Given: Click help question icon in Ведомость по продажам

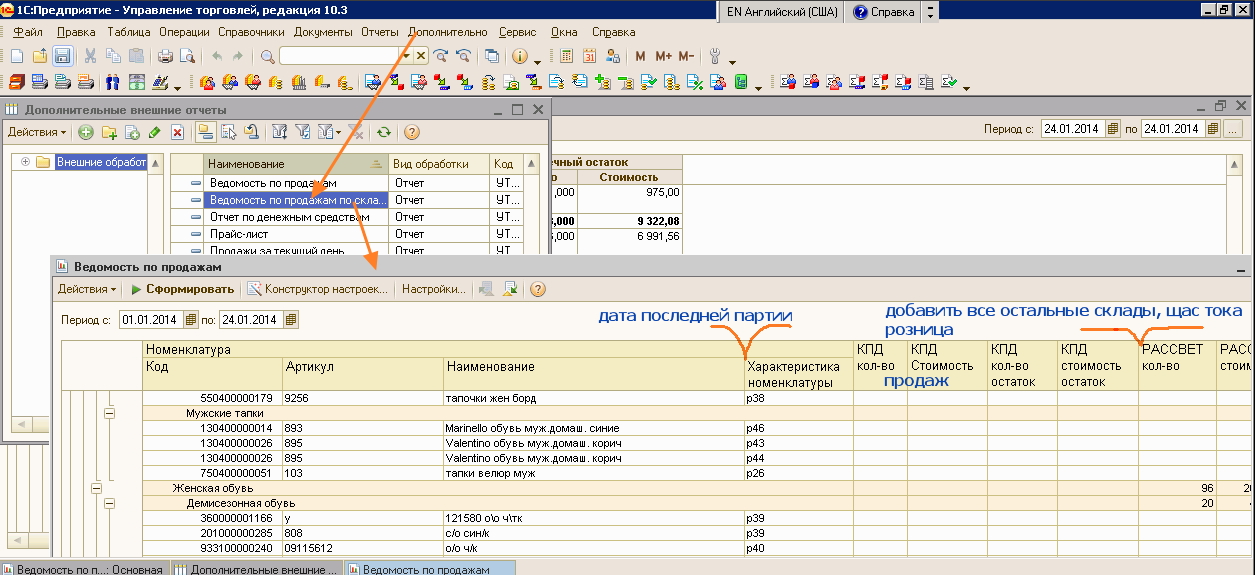Looking at the screenshot, I should [538, 289].
